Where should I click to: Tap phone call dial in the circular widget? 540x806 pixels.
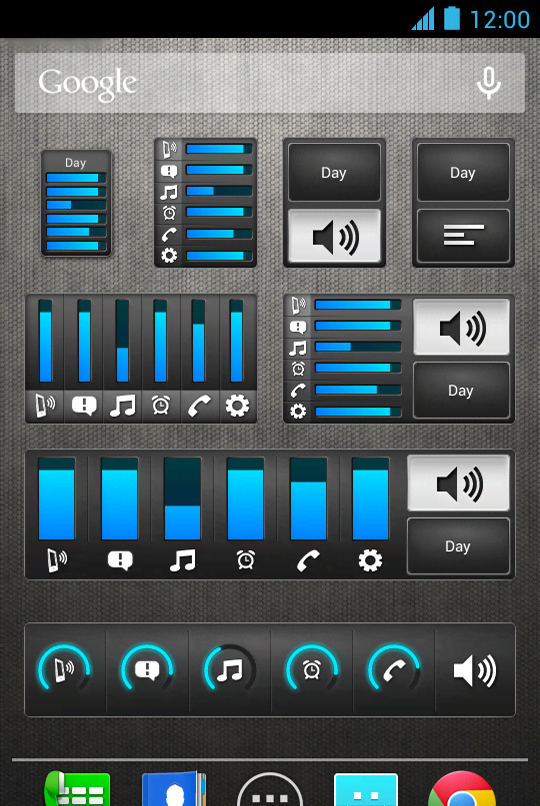click(x=394, y=669)
